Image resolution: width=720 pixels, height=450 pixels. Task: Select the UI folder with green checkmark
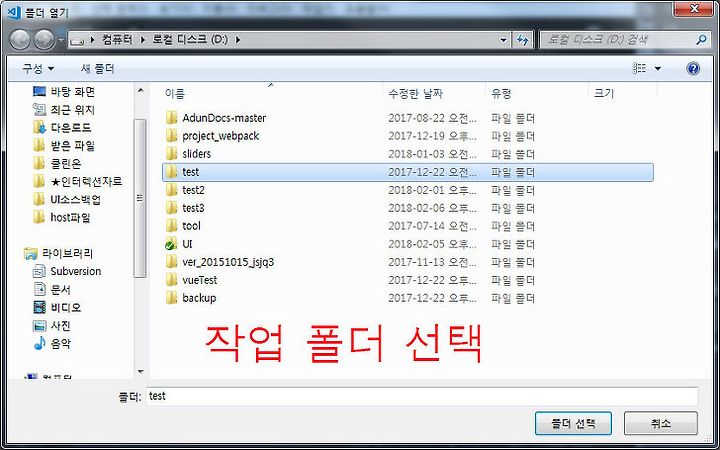coord(171,244)
